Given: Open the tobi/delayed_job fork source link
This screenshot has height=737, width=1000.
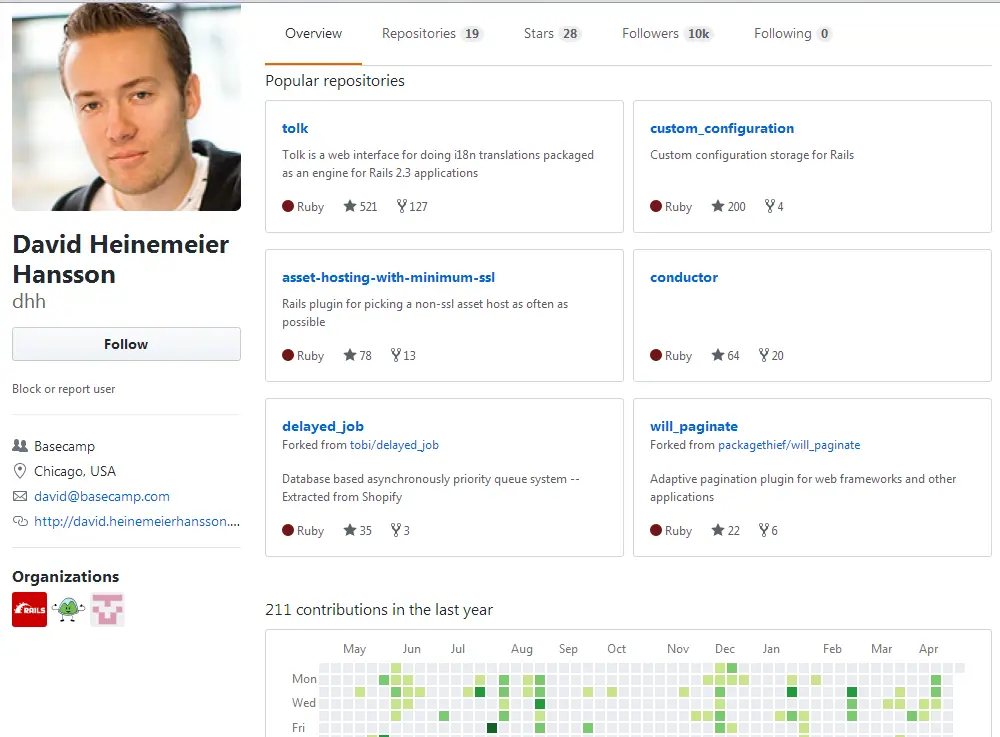Looking at the screenshot, I should coord(394,445).
